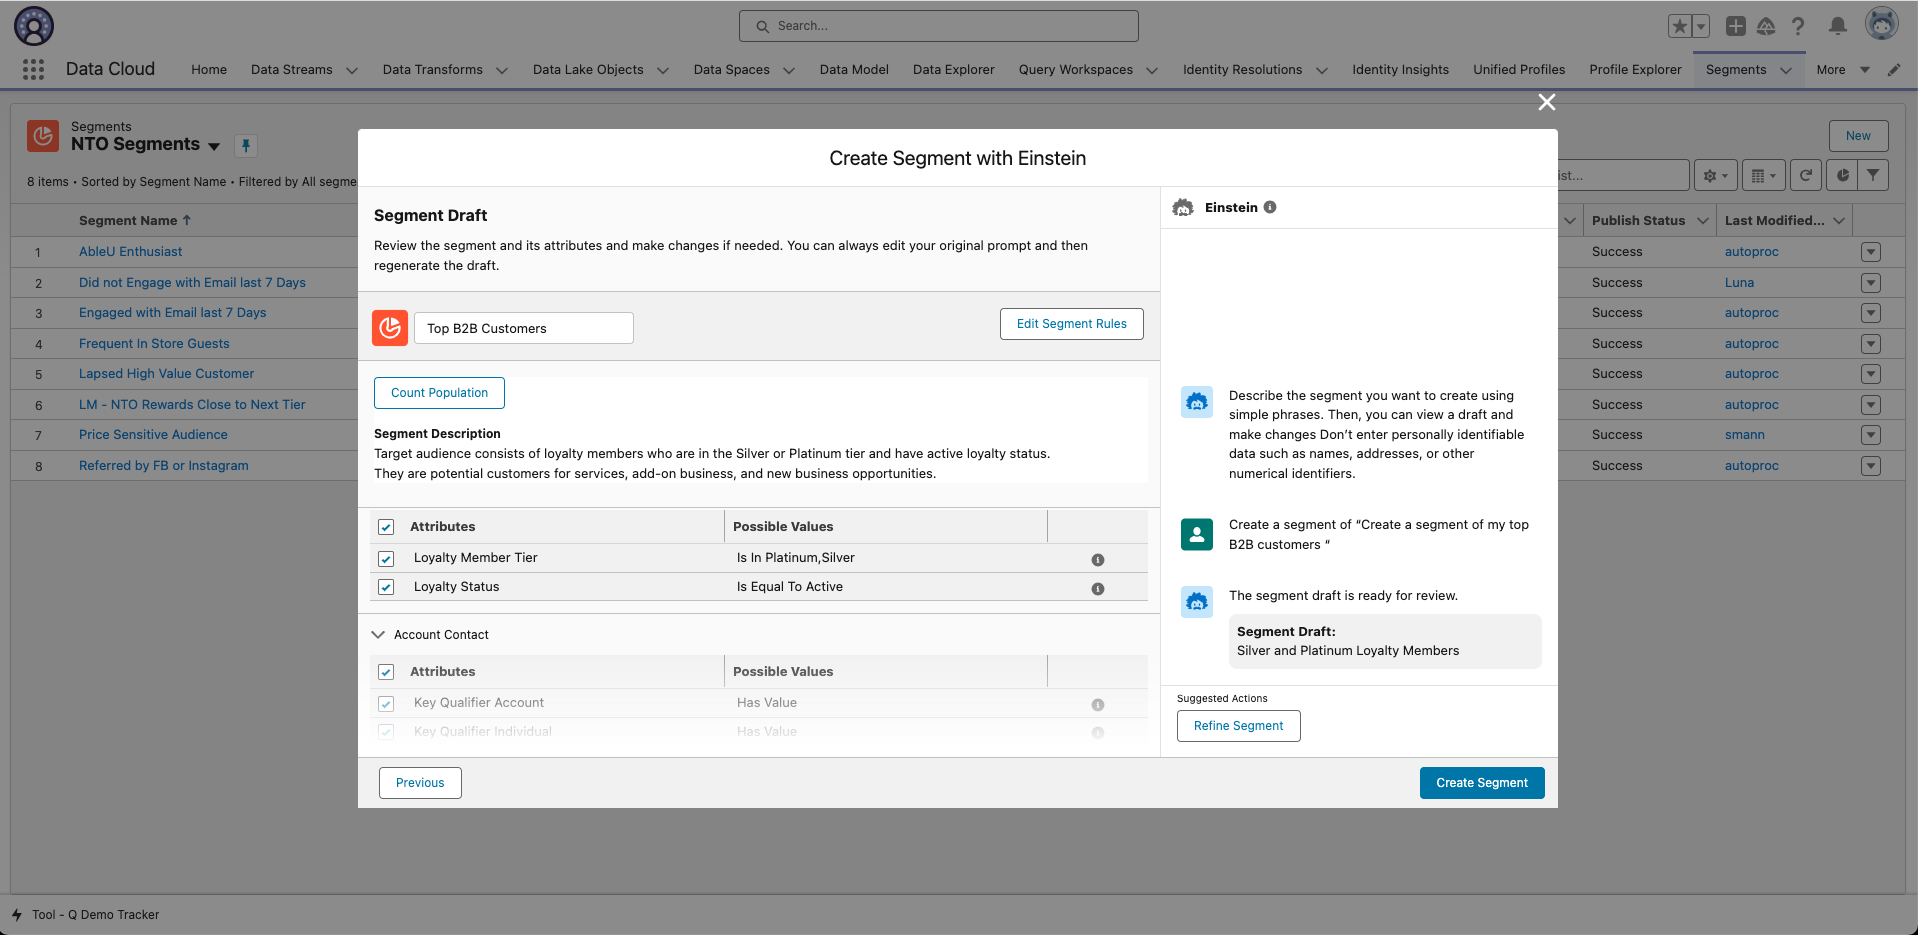The width and height of the screenshot is (1918, 935).
Task: Click the global Search box
Action: (939, 26)
